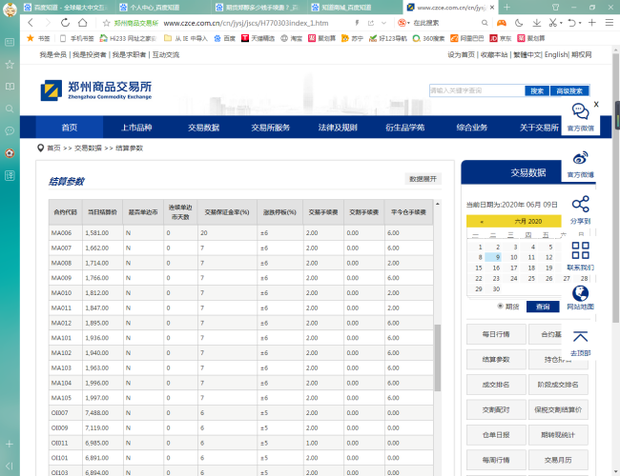Viewport: 620px width, 476px height.
Task: Close the floating sidebar with X
Action: point(596,104)
